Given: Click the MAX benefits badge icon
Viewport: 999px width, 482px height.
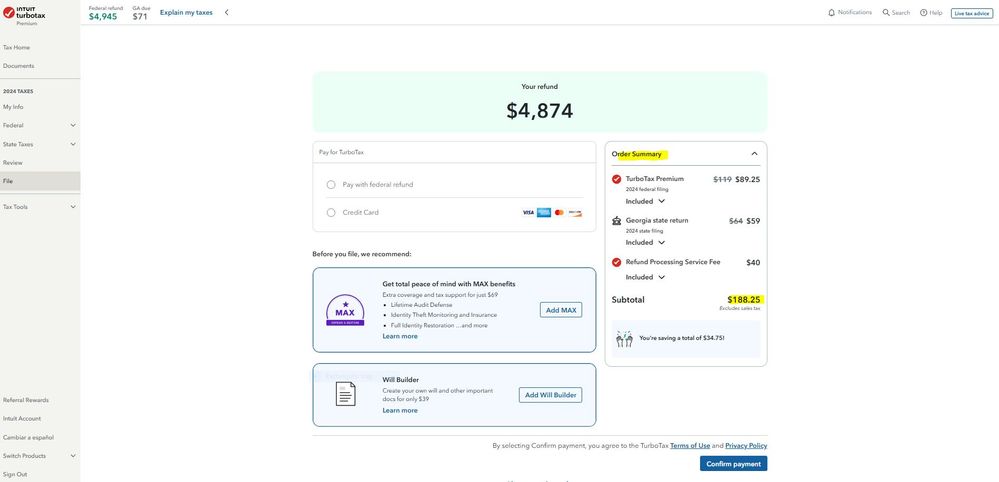Looking at the screenshot, I should pos(345,310).
